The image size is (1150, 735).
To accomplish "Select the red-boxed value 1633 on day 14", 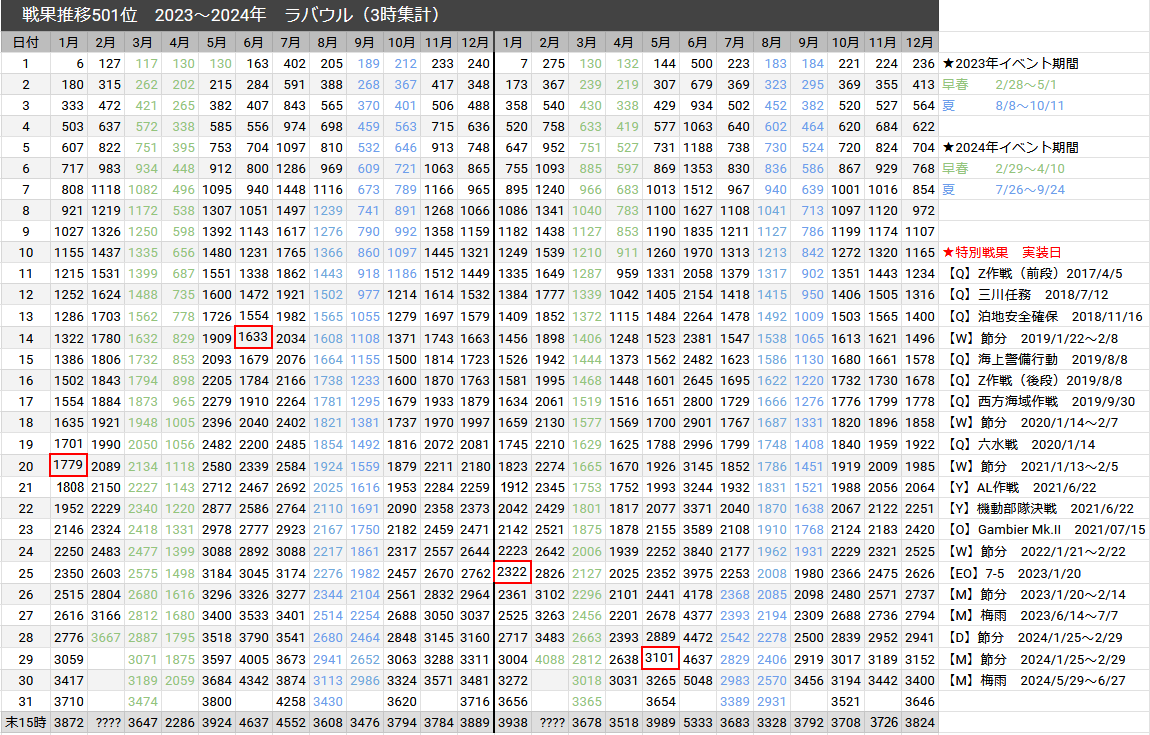I will (253, 338).
